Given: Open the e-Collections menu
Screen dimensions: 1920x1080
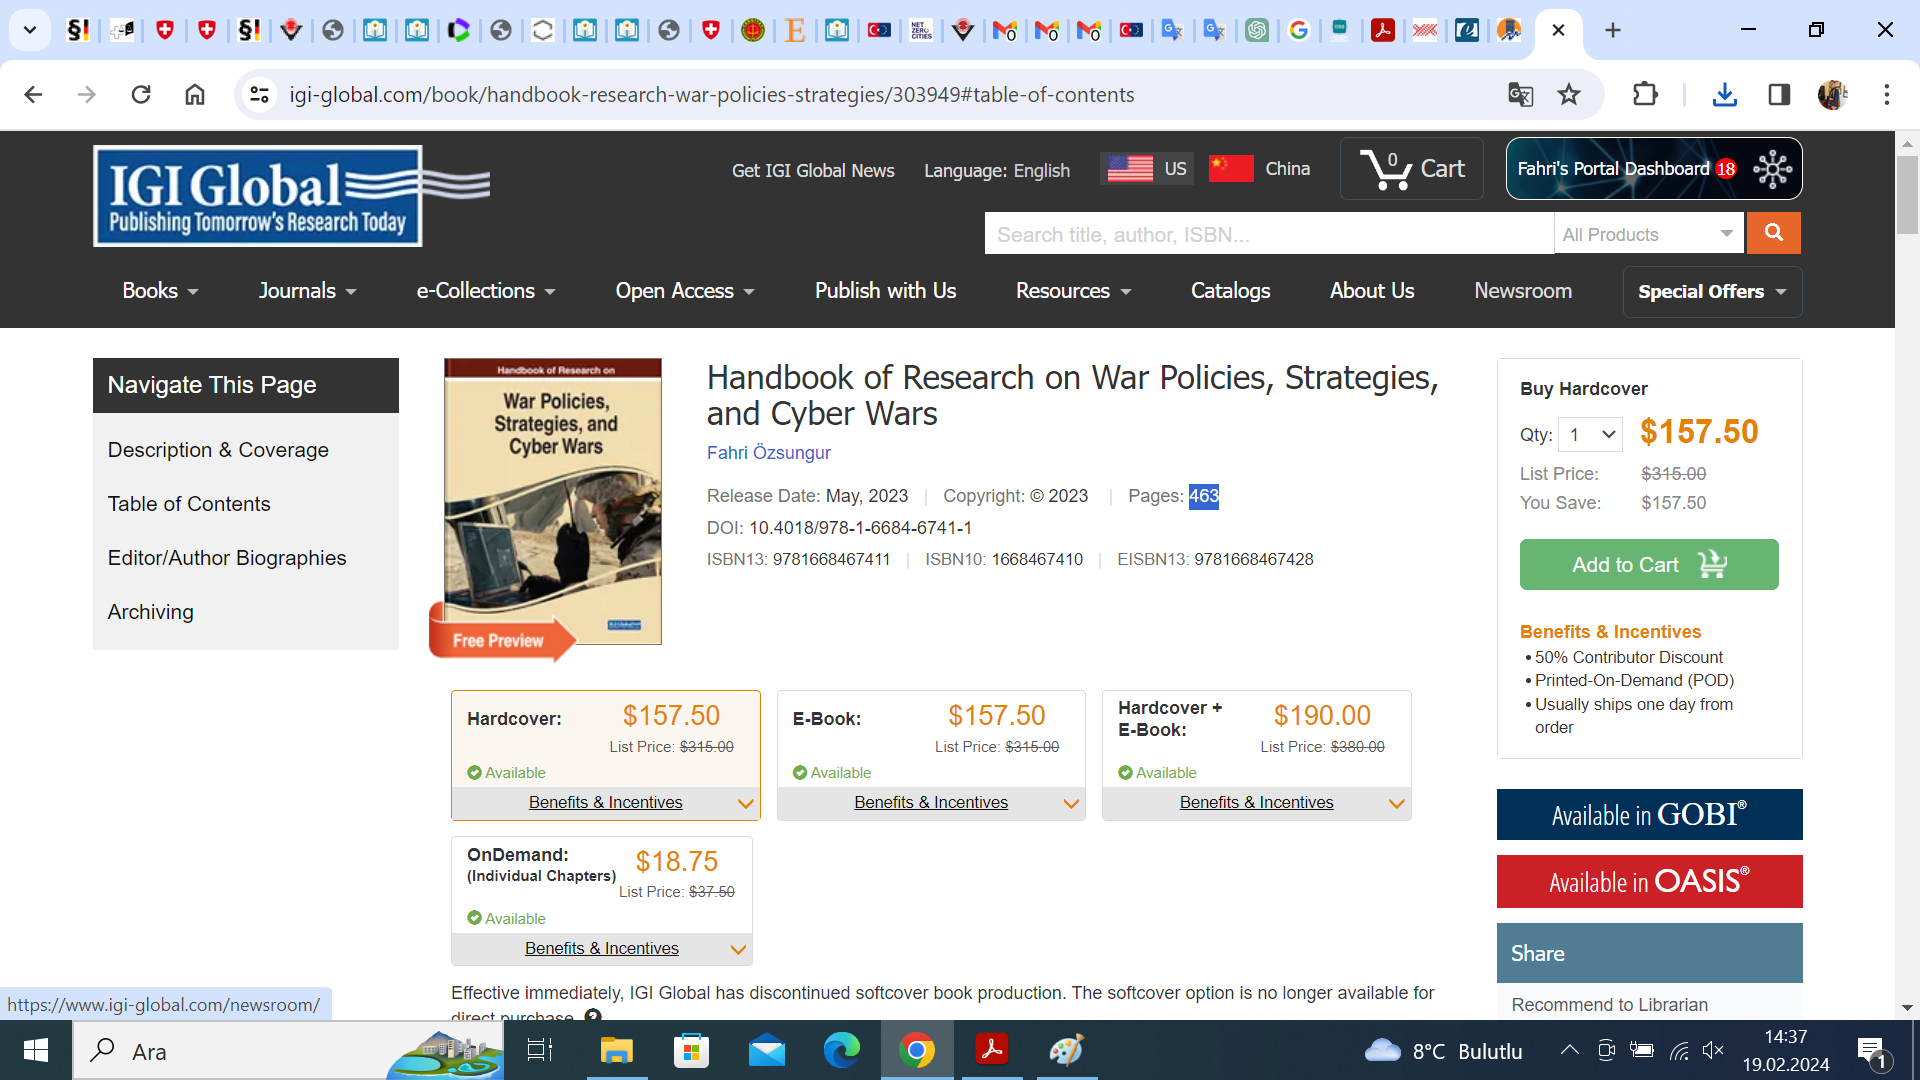Looking at the screenshot, I should [486, 291].
